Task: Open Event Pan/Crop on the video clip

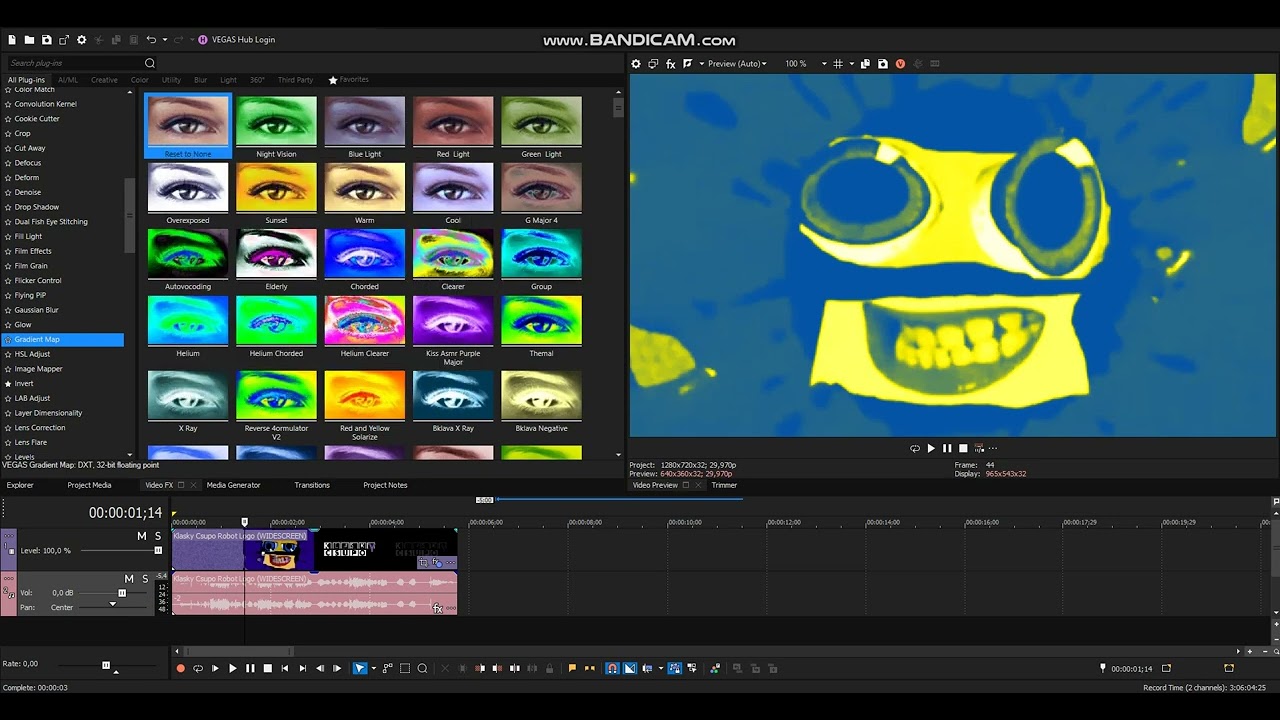Action: (x=423, y=563)
